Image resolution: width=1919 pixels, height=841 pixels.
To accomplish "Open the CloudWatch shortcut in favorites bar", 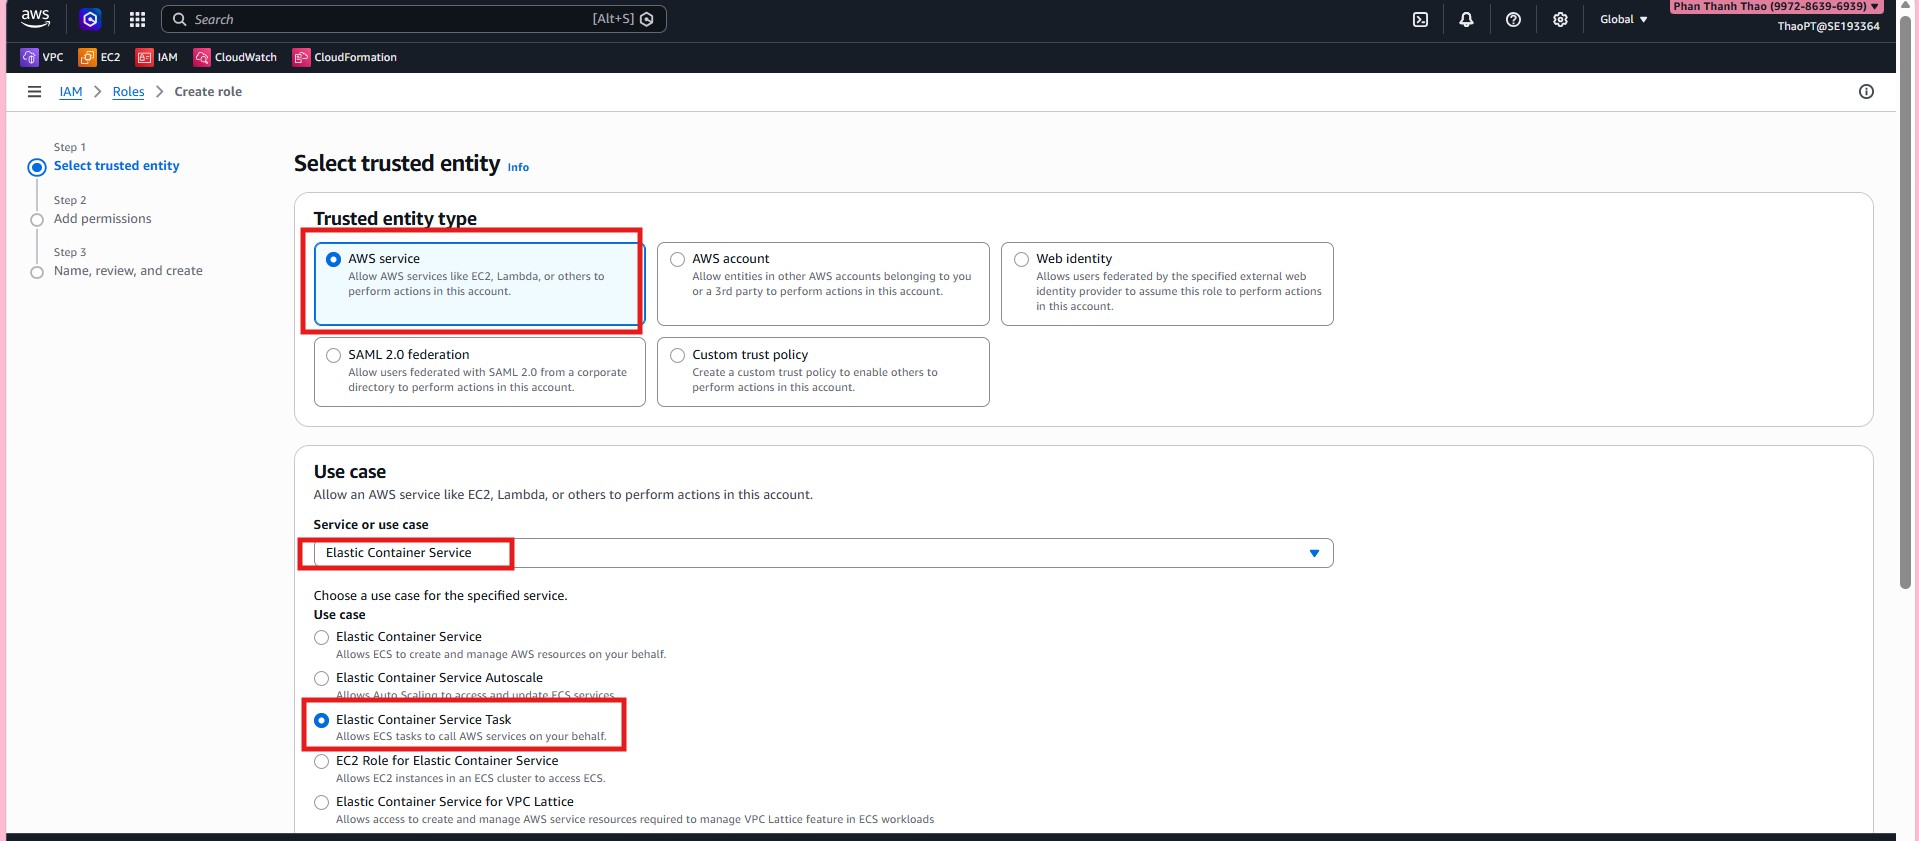I will (x=236, y=58).
